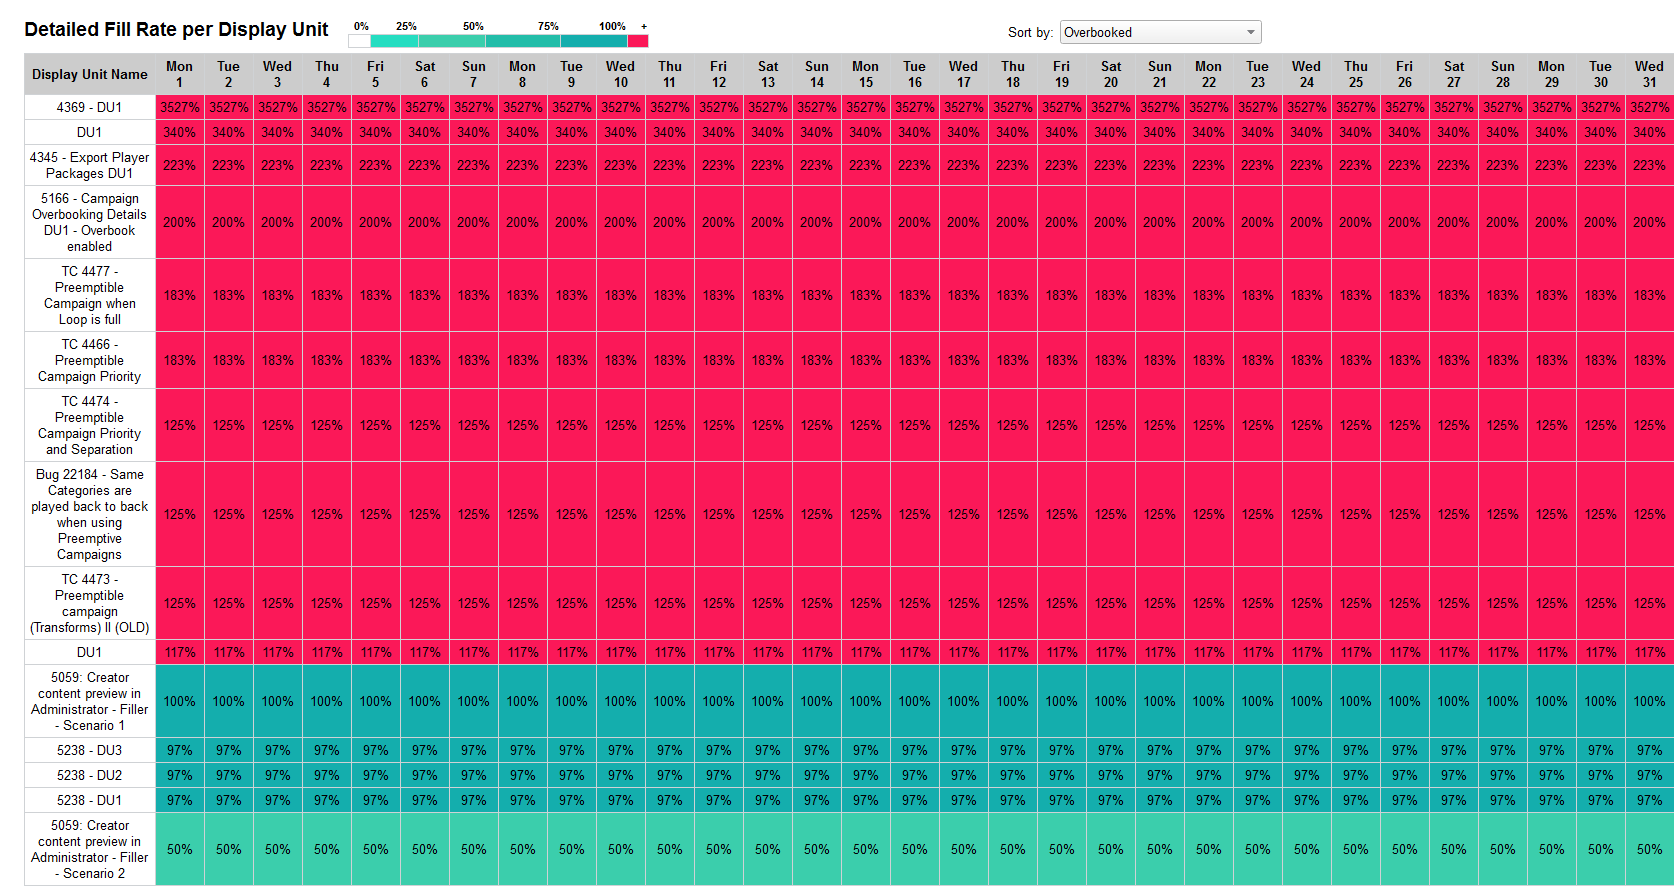Click TC 4477 row's 183% under Fri 12
This screenshot has width=1674, height=886.
(x=719, y=295)
